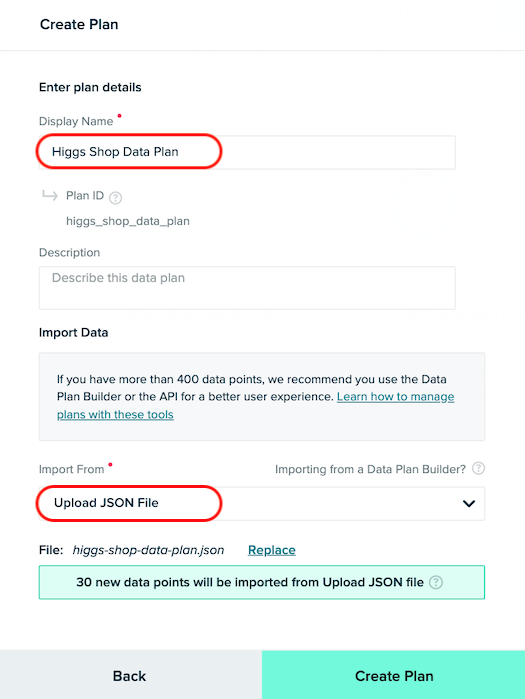Follow the Learn how to manage plans link

255,405
